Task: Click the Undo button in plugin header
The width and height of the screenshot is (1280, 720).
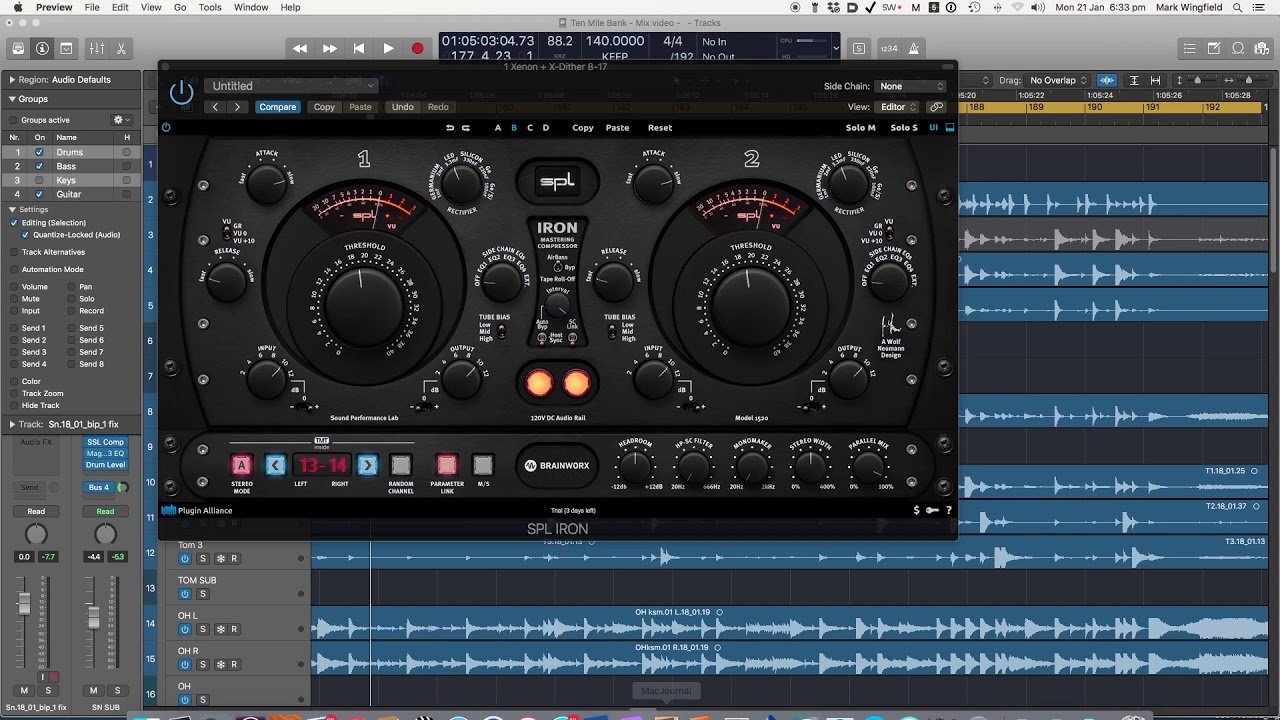Action: 402,107
